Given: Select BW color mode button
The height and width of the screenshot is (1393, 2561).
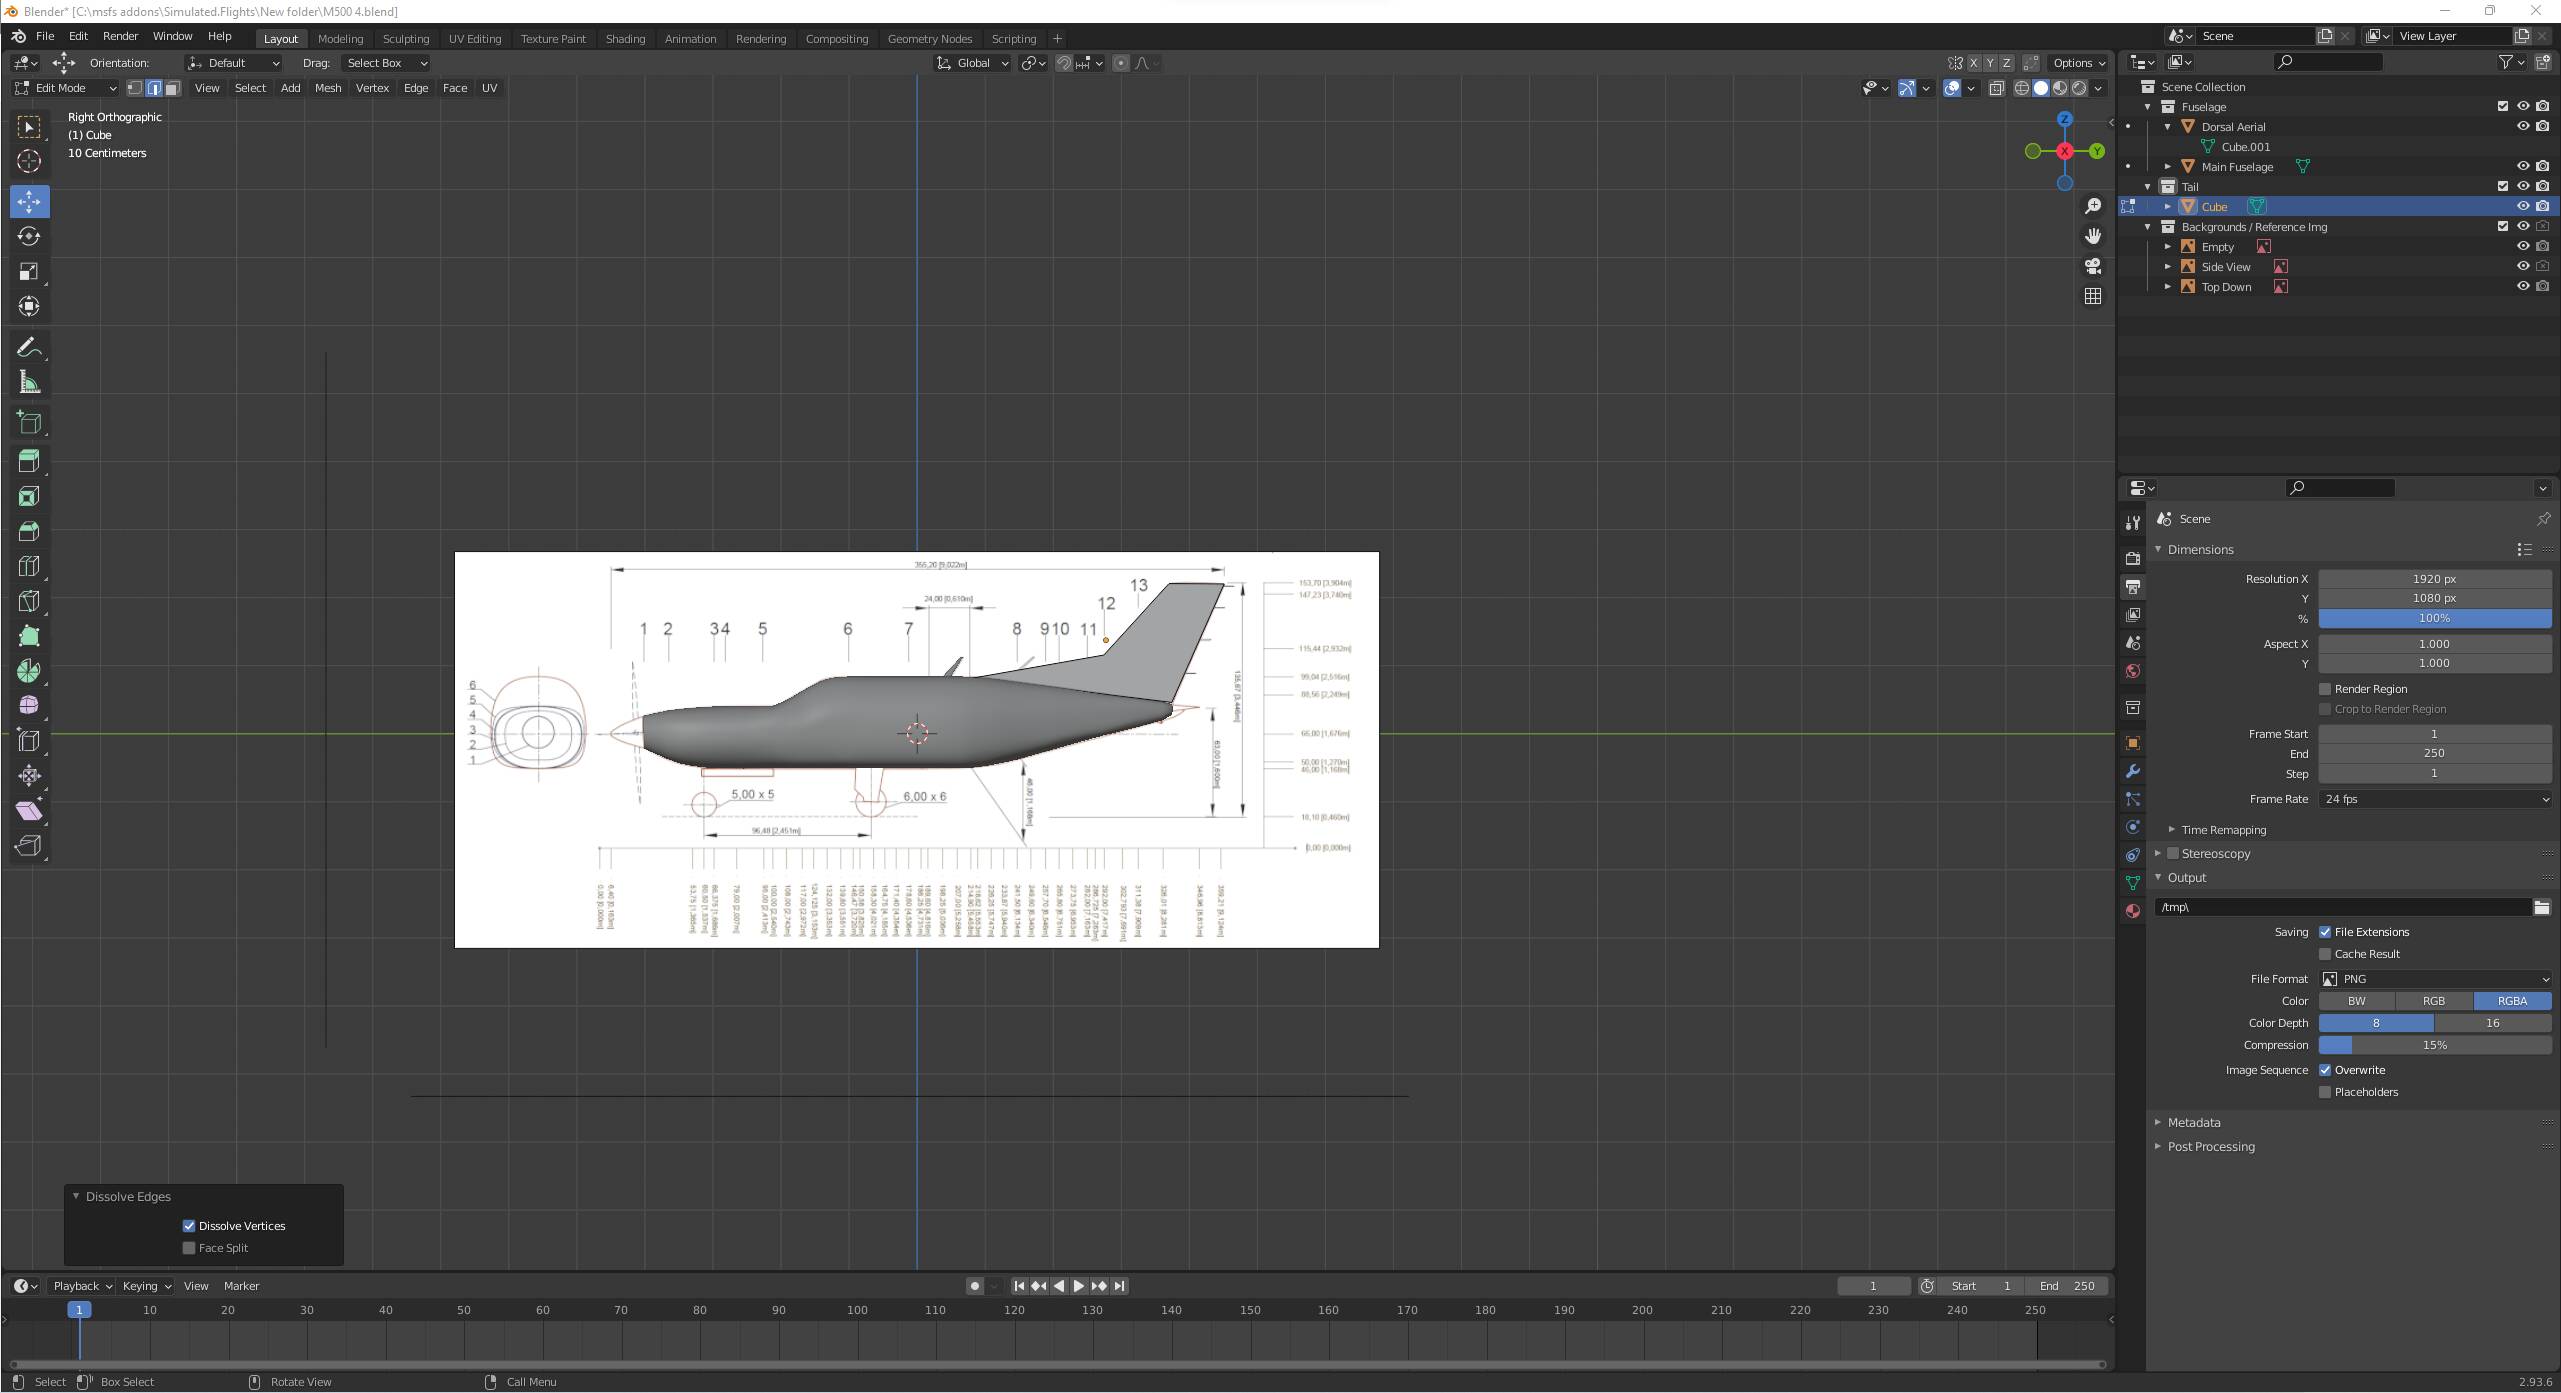Looking at the screenshot, I should tap(2357, 1001).
